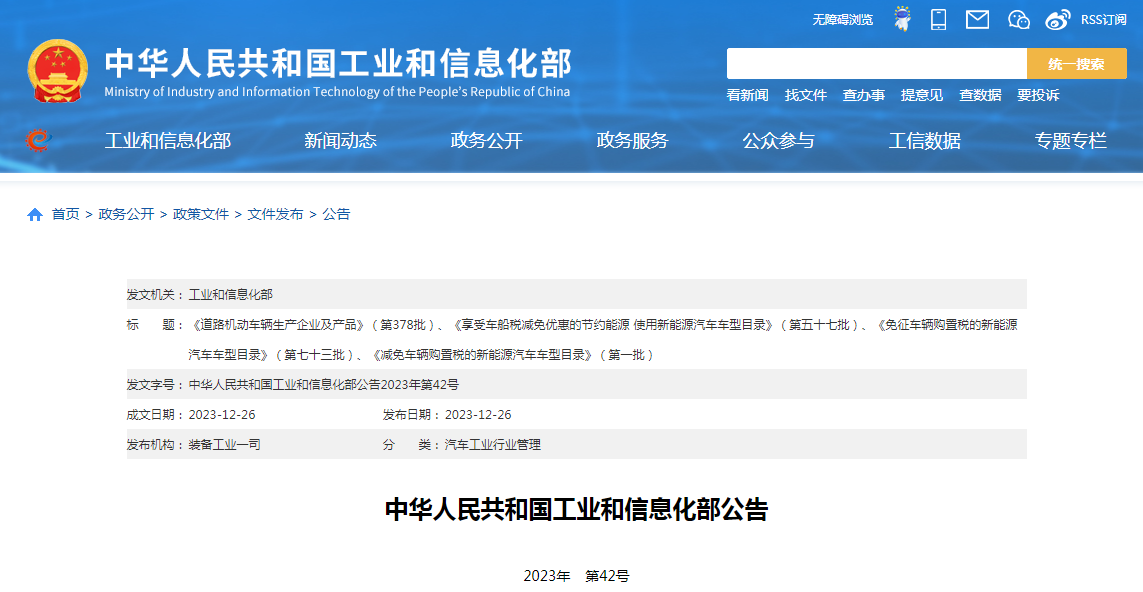The width and height of the screenshot is (1143, 592).
Task: Click the '2023年 第42号' line
Action: 577,576
